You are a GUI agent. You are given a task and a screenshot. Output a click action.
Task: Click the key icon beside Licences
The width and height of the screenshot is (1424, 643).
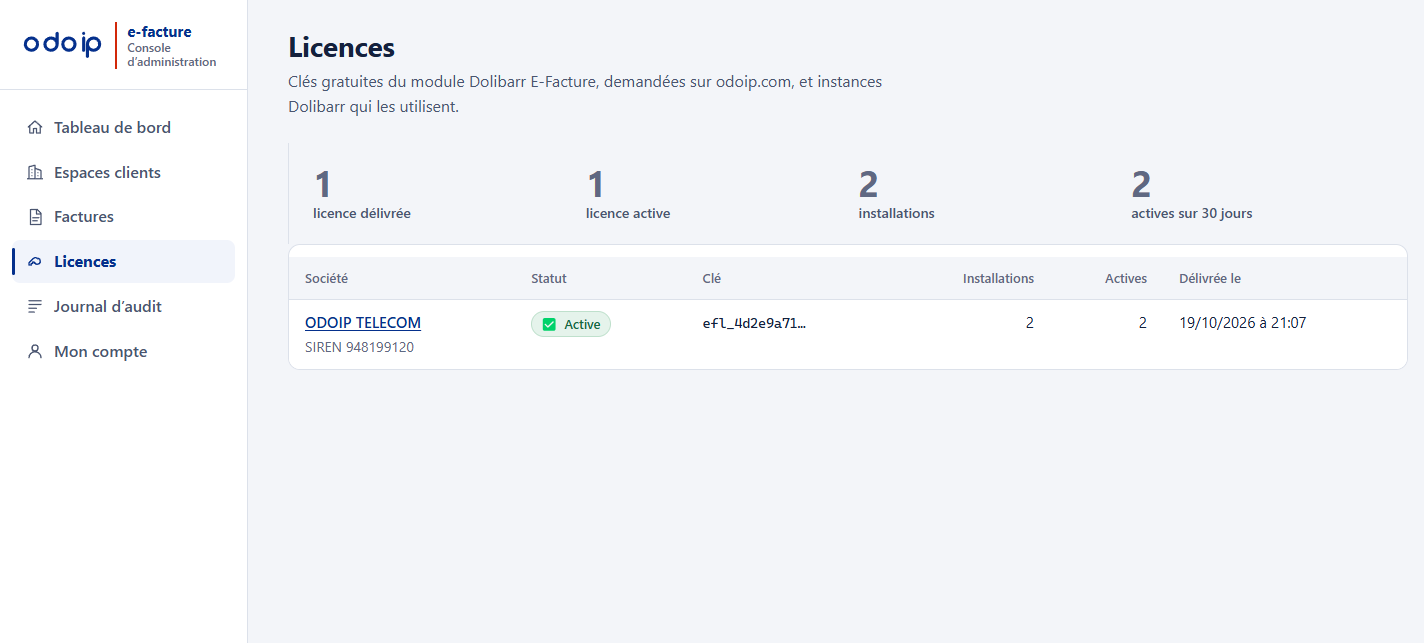coord(35,262)
